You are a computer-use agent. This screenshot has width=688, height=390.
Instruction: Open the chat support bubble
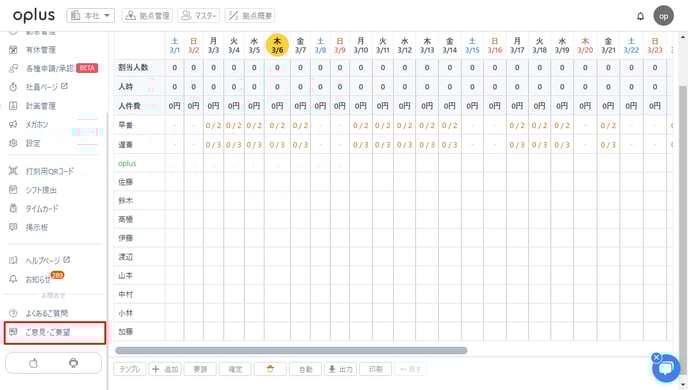666,368
